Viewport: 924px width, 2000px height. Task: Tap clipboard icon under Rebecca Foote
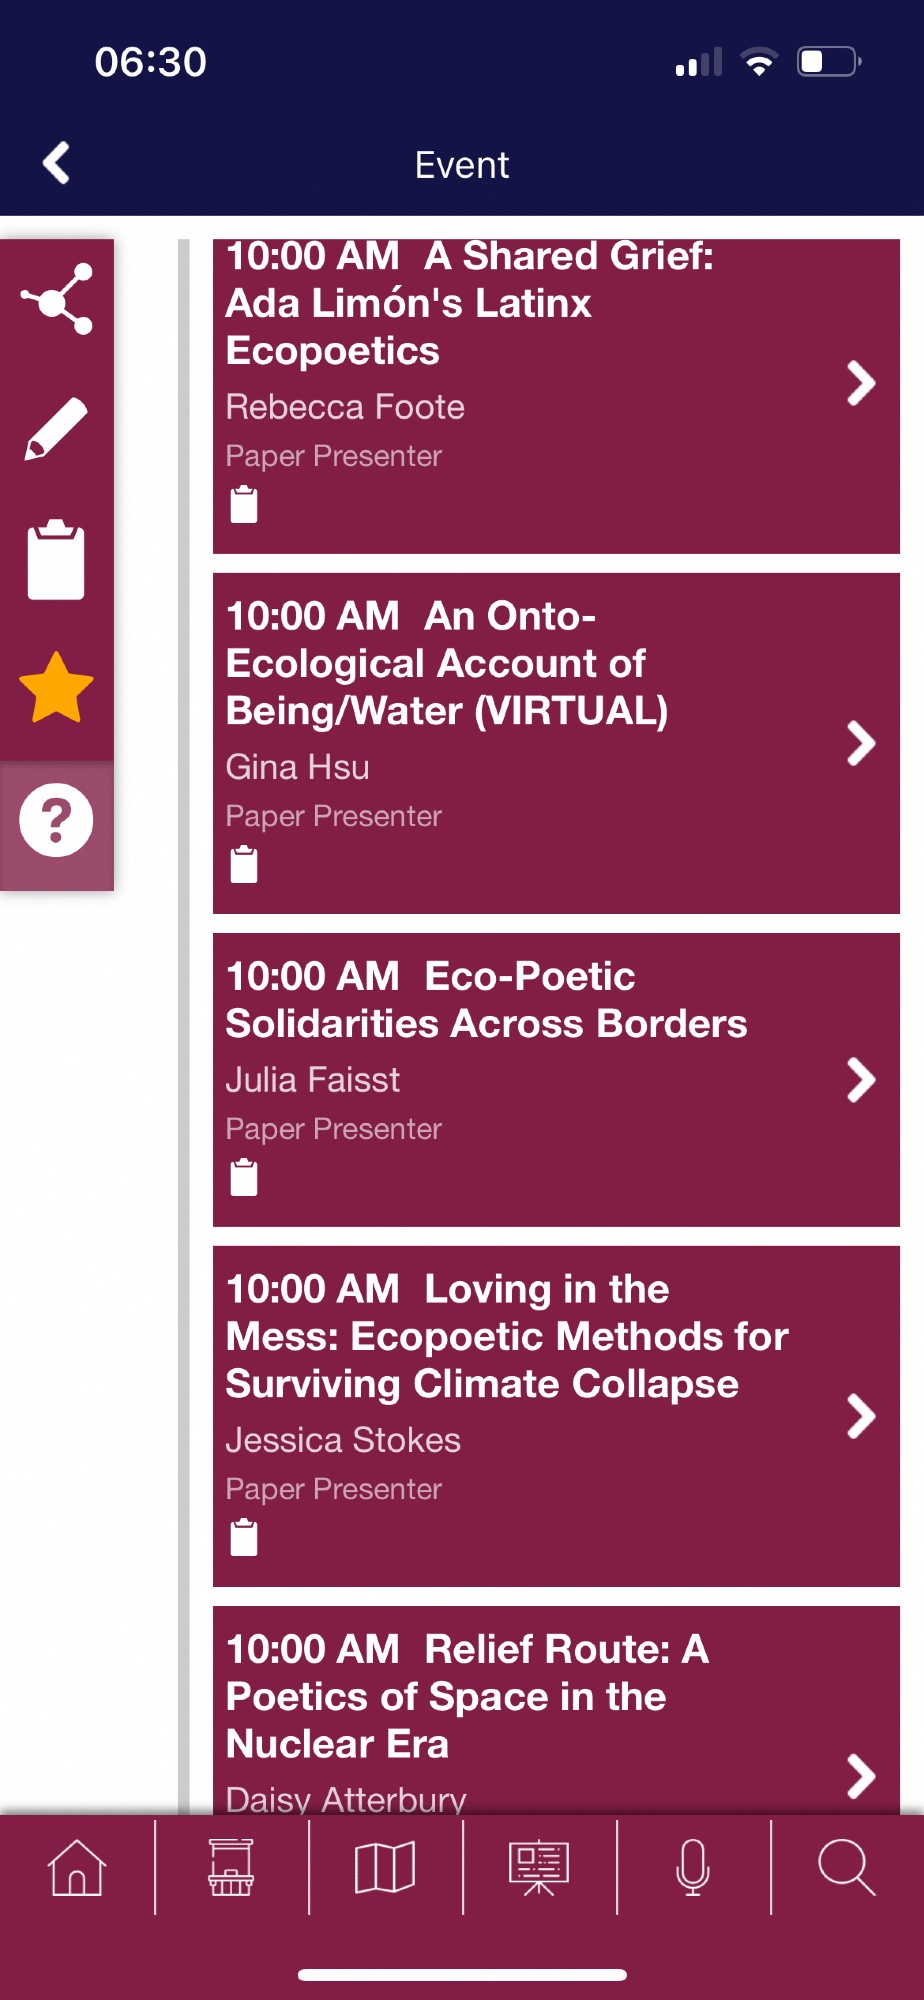pos(244,505)
